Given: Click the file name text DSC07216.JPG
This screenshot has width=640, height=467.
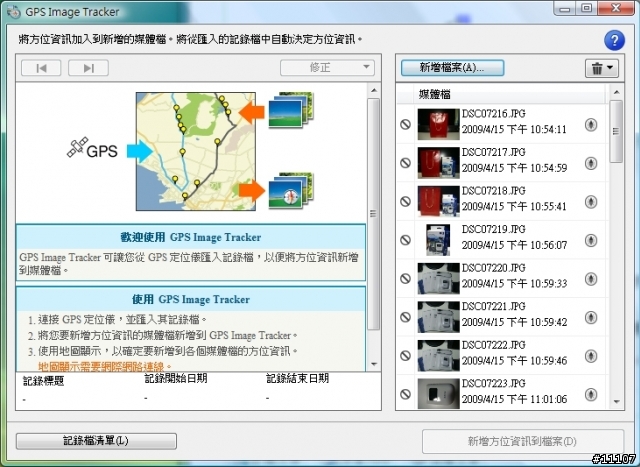Looking at the screenshot, I should [x=493, y=113].
